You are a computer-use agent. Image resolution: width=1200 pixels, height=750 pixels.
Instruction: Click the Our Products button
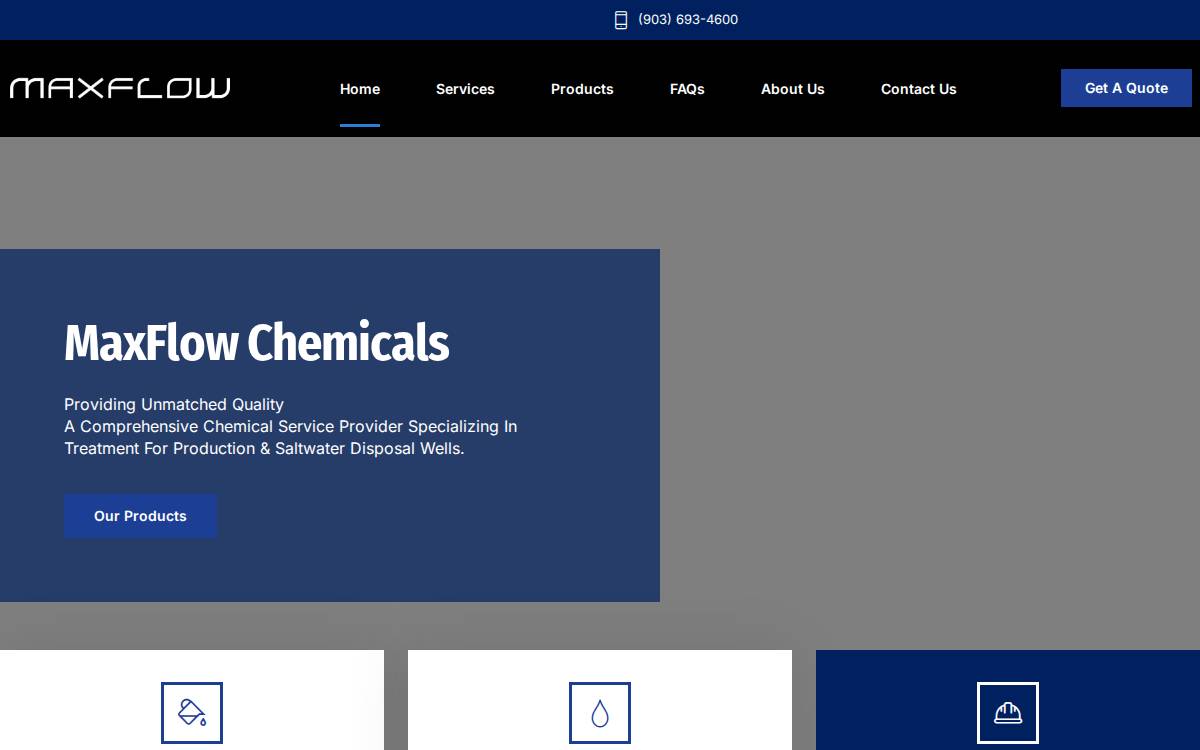click(x=140, y=516)
